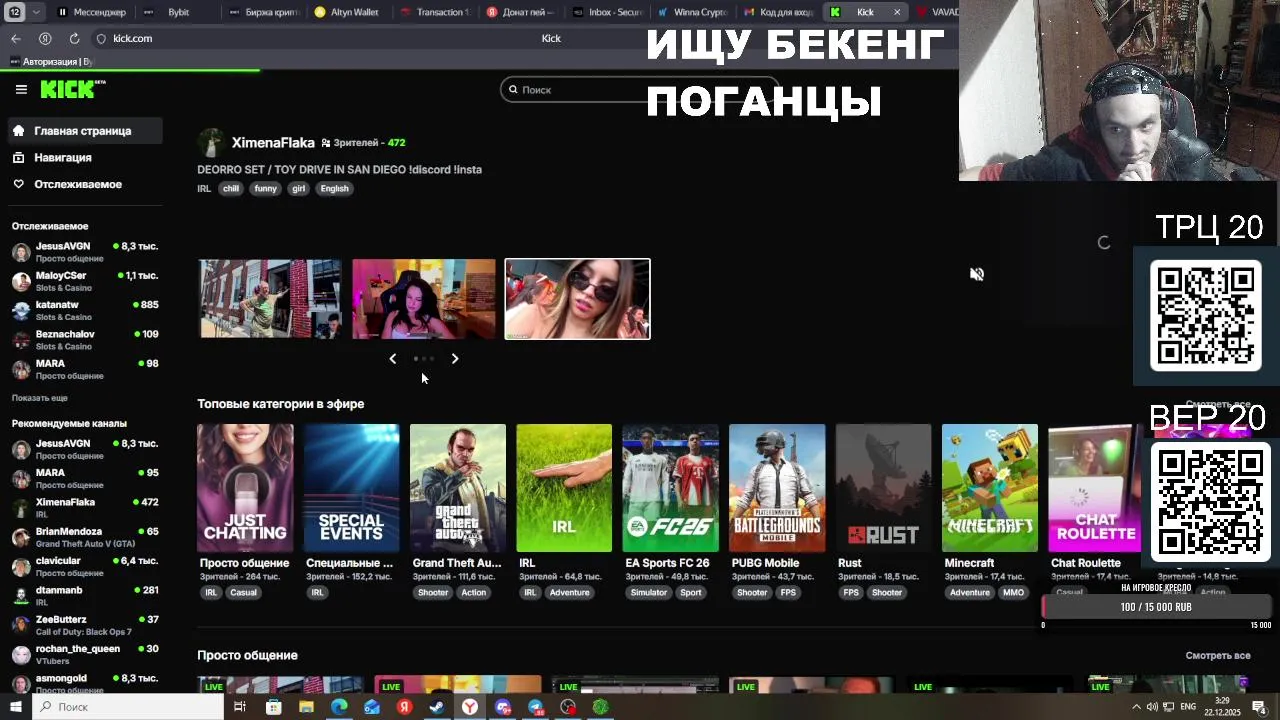Open the Chat Roulette category card

1094,488
